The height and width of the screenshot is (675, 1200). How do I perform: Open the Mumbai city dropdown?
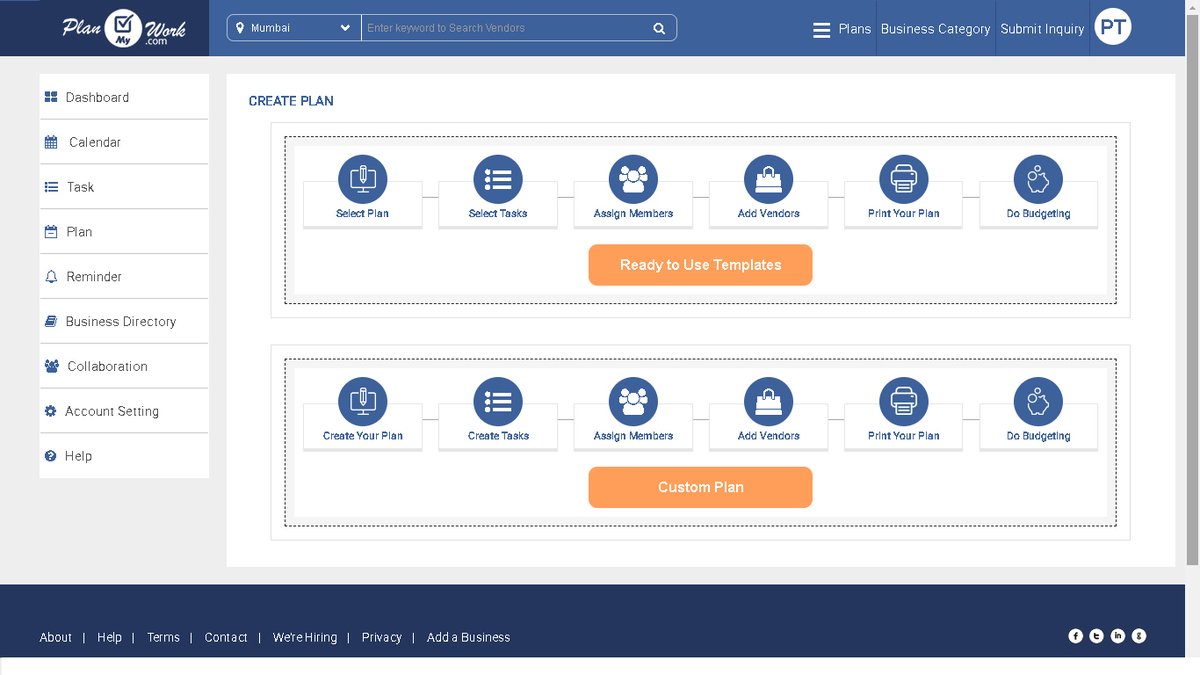[x=295, y=28]
